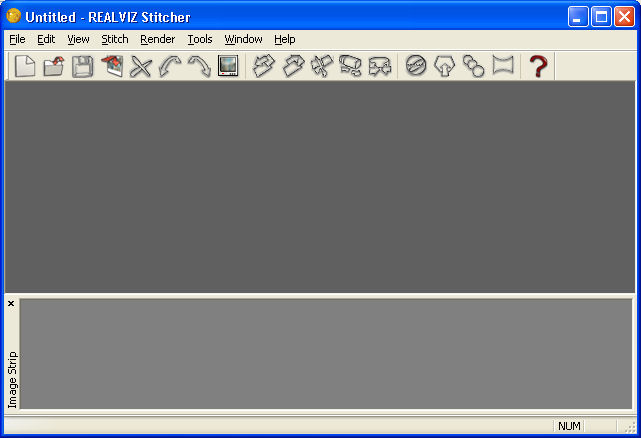Save the project using the floppy disk icon

point(83,66)
